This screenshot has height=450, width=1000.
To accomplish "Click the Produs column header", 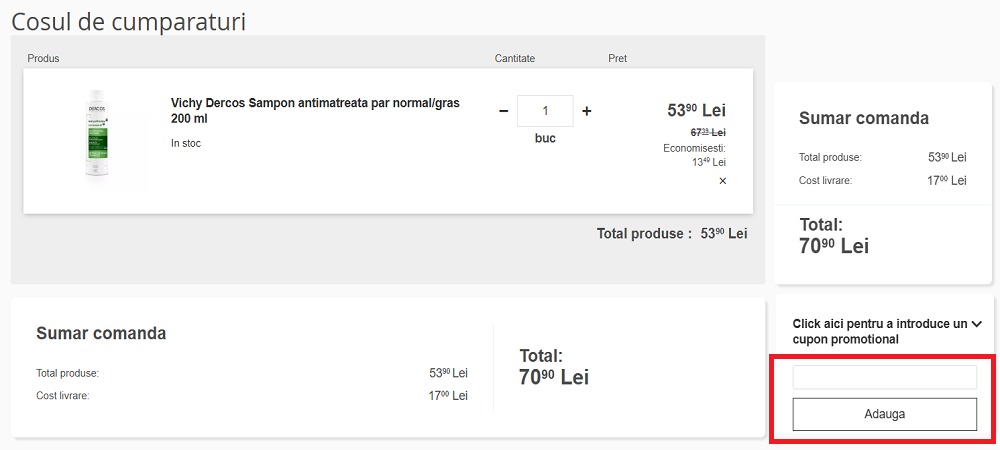I will click(x=43, y=59).
